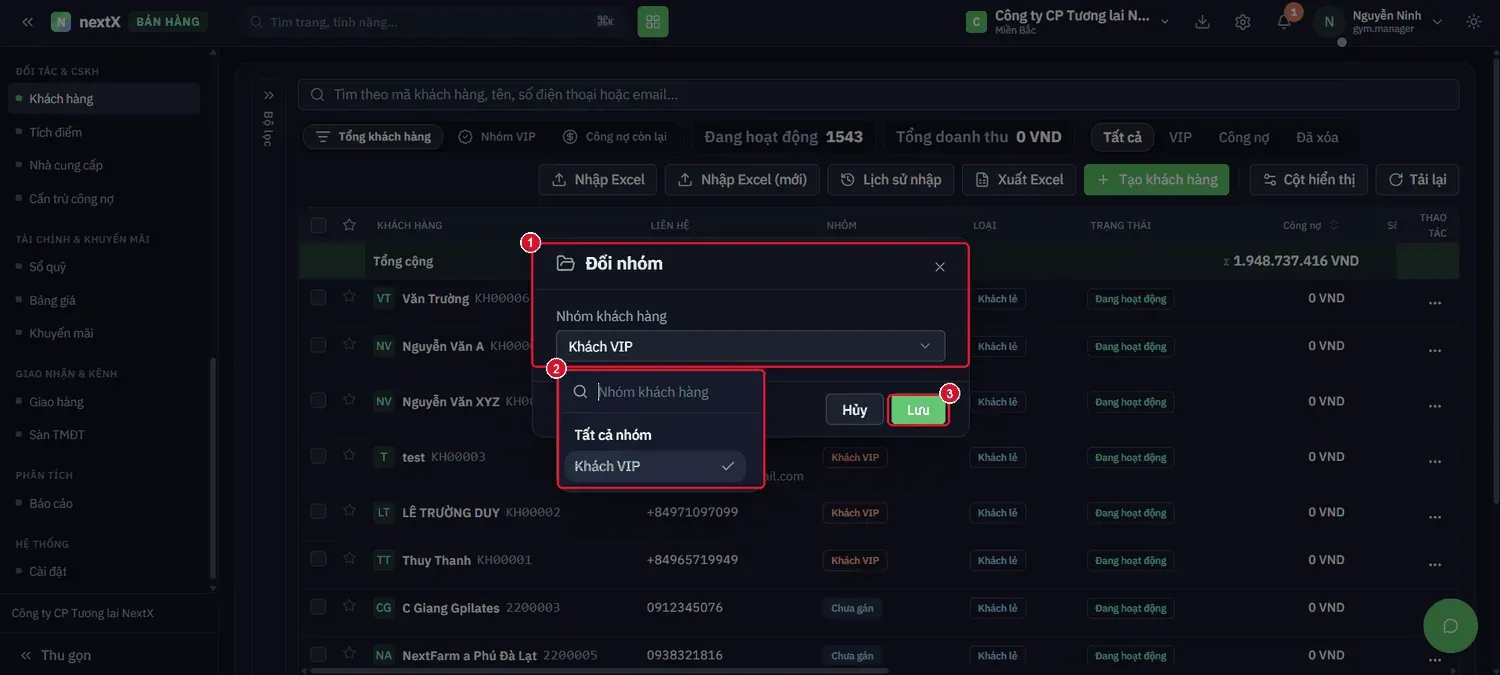Switch to the Công nợ tab

click(1244, 137)
